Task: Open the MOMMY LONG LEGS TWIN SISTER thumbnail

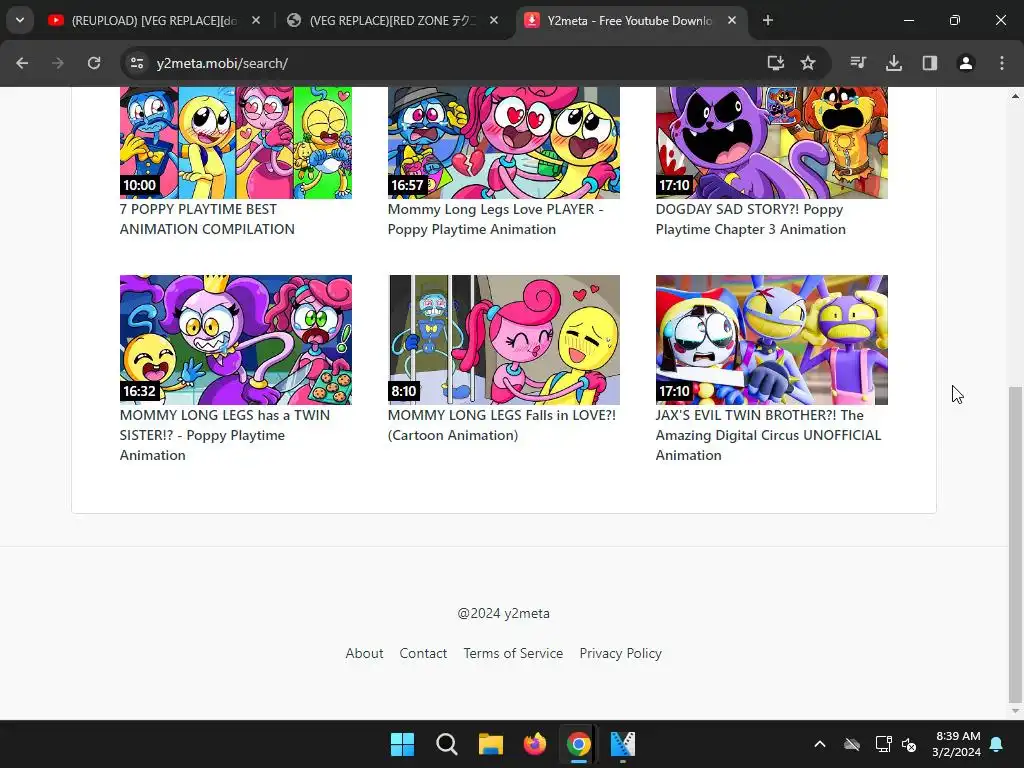Action: coord(236,340)
